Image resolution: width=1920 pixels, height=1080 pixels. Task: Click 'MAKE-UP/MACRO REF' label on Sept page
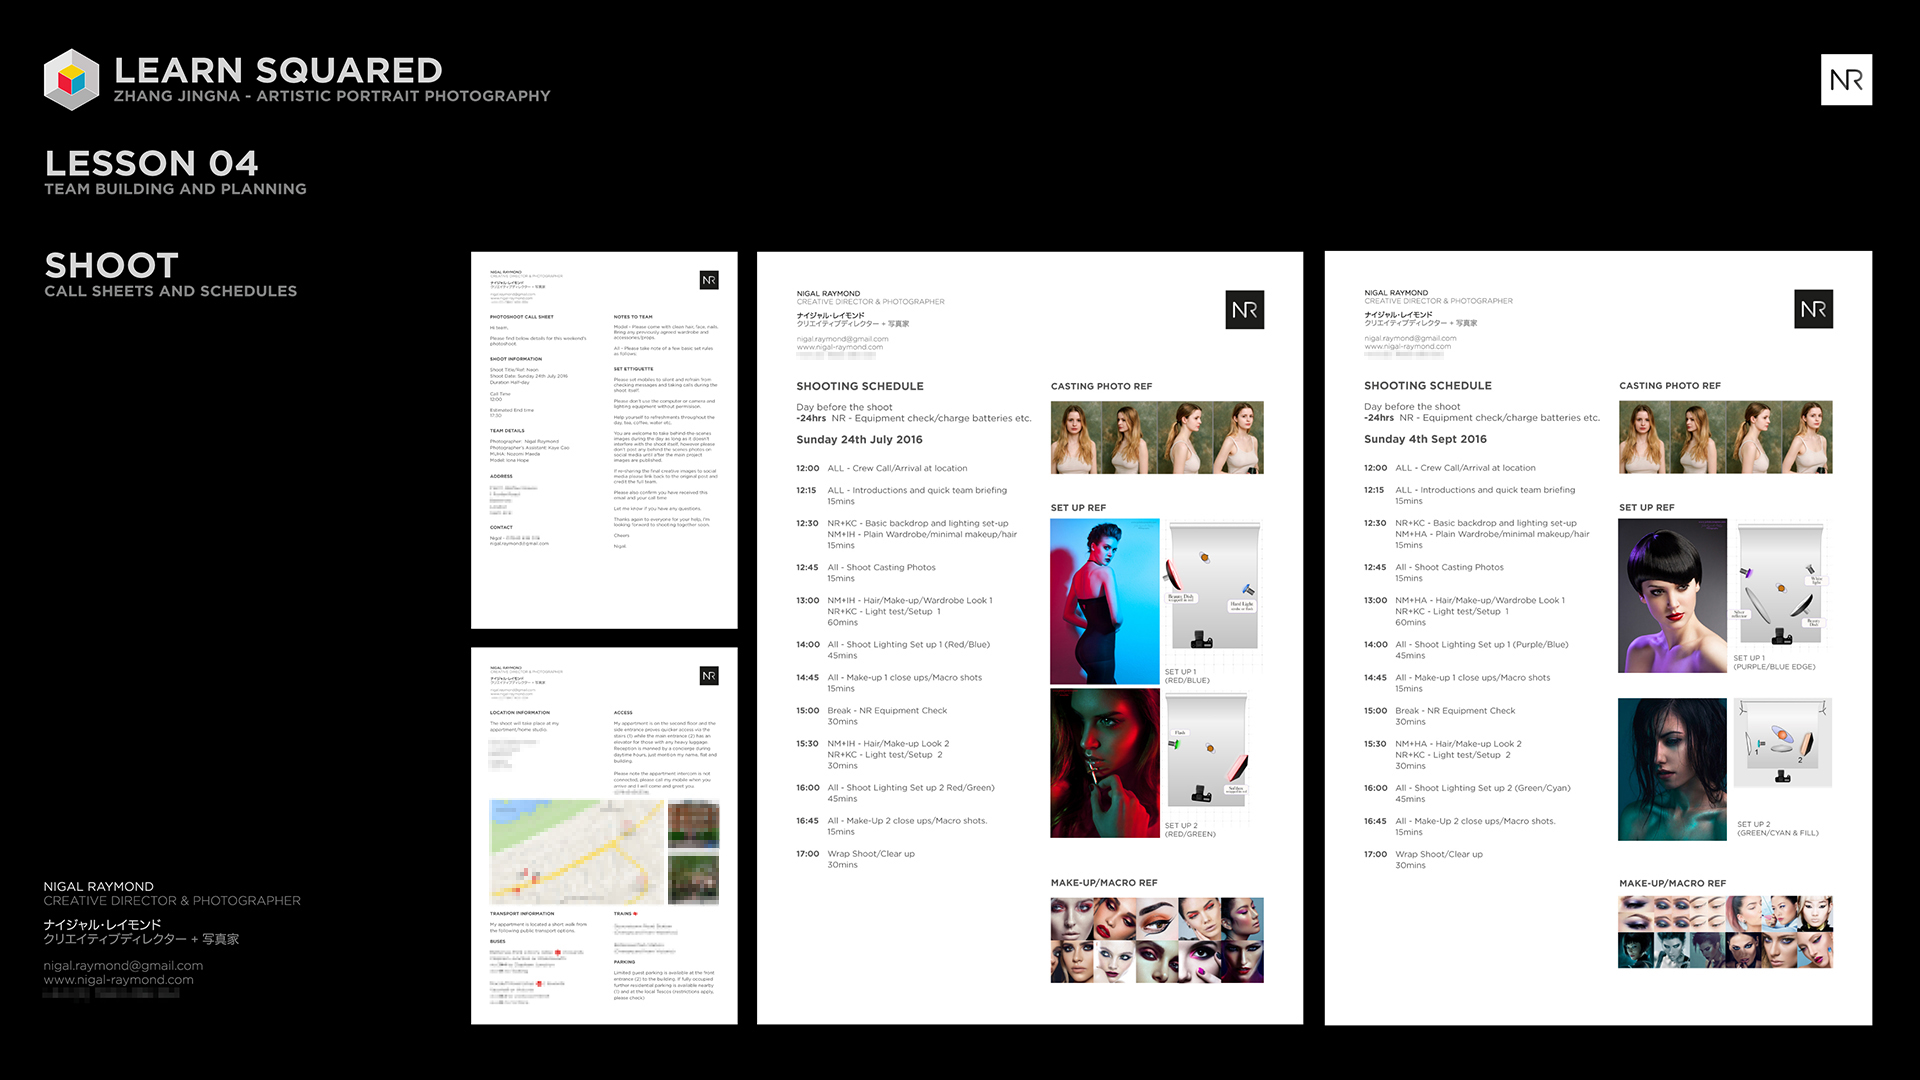click(x=1672, y=884)
